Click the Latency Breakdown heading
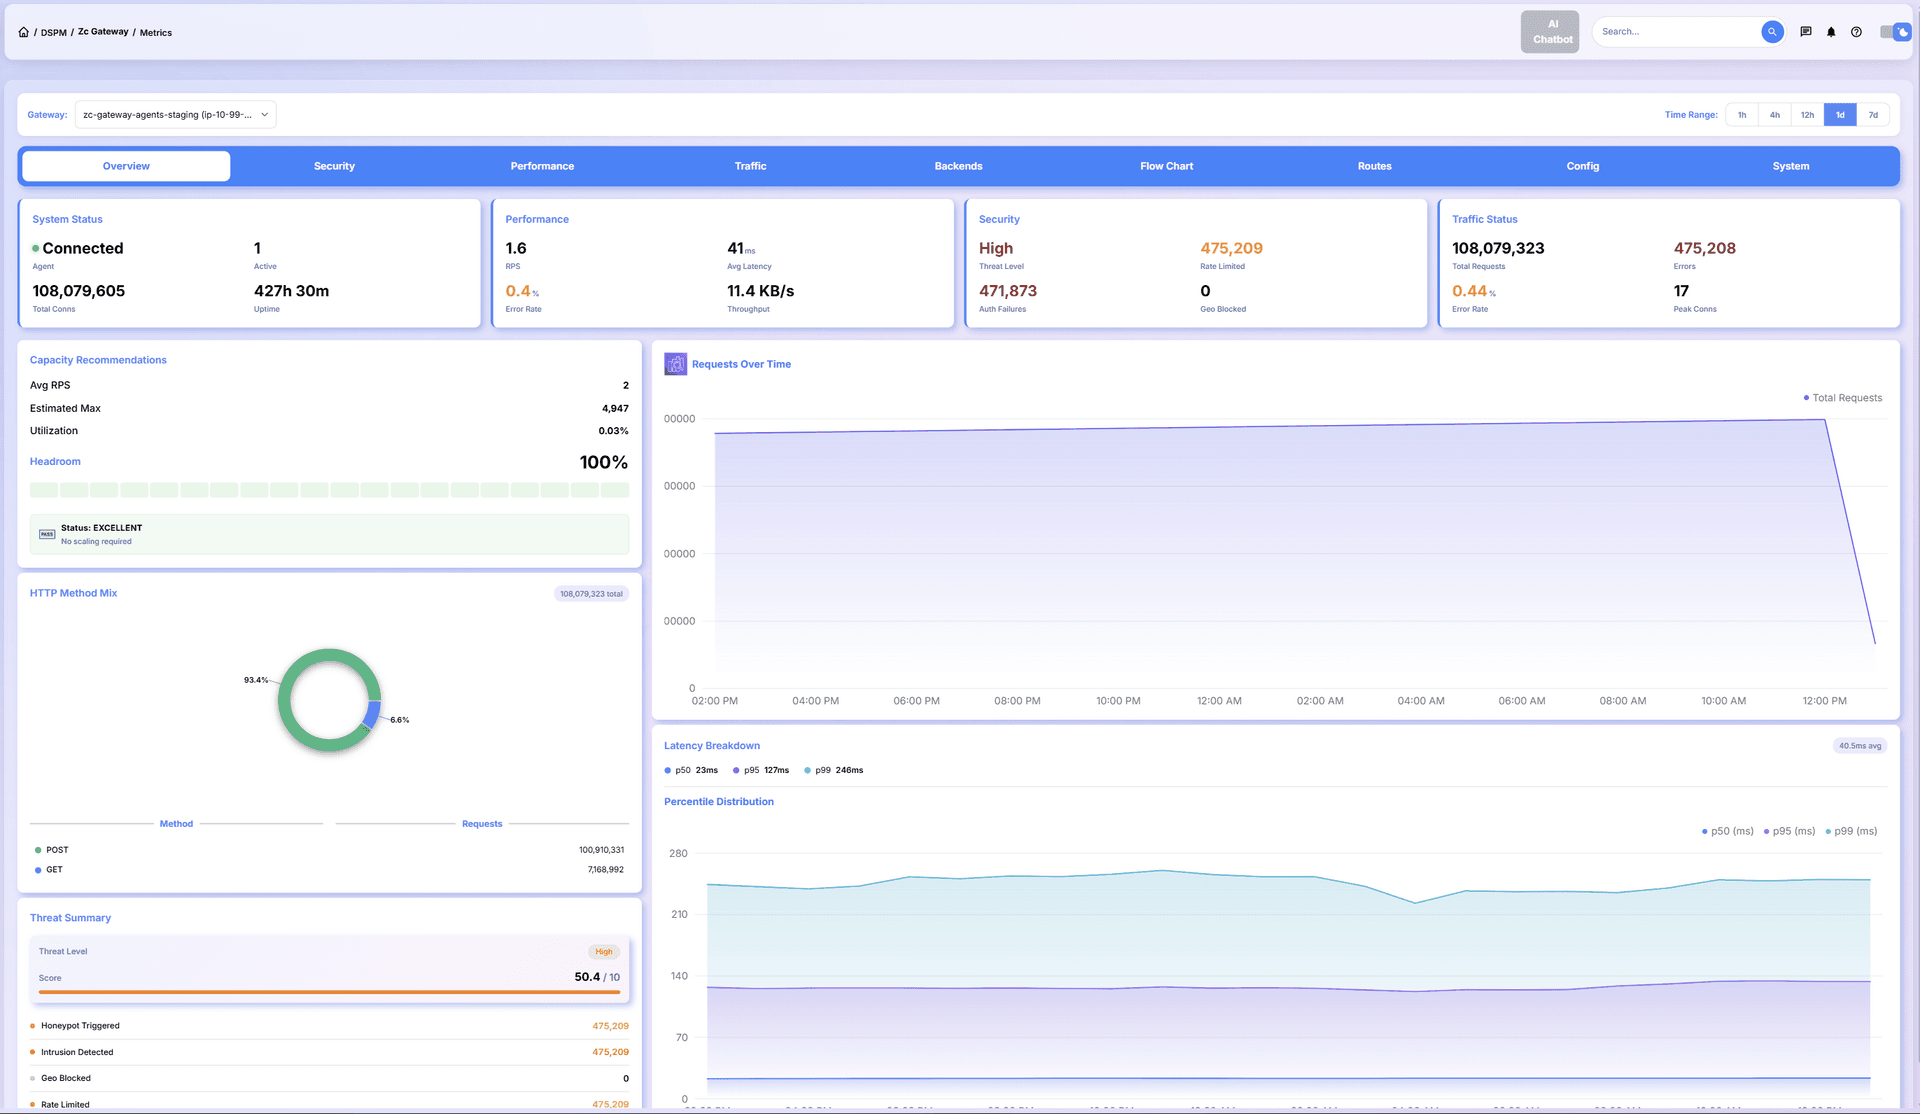 point(712,746)
